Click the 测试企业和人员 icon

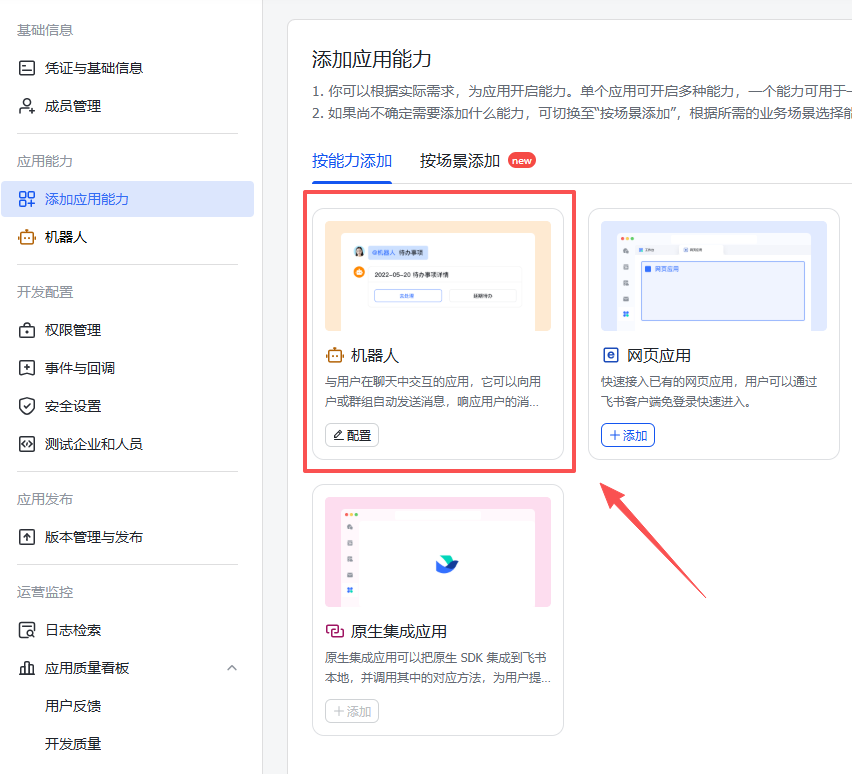[x=28, y=443]
